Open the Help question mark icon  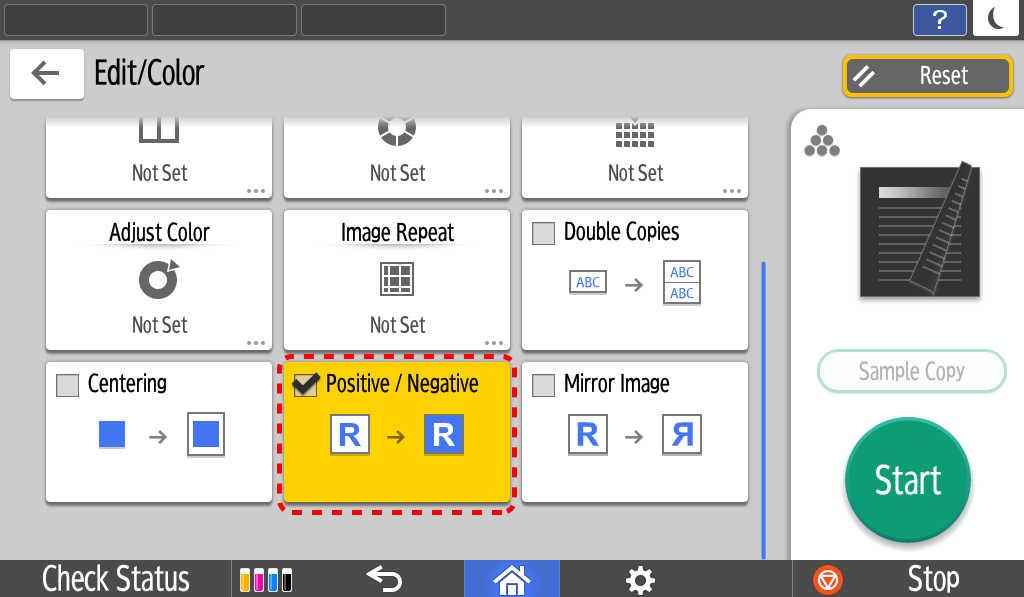tap(939, 19)
